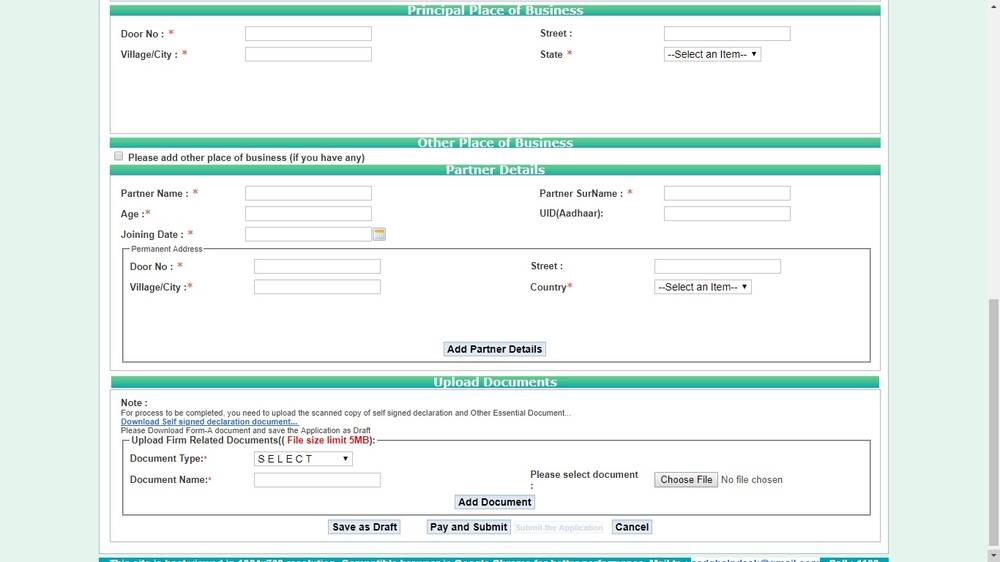Cancel the application form
This screenshot has width=1000, height=562.
click(x=631, y=527)
